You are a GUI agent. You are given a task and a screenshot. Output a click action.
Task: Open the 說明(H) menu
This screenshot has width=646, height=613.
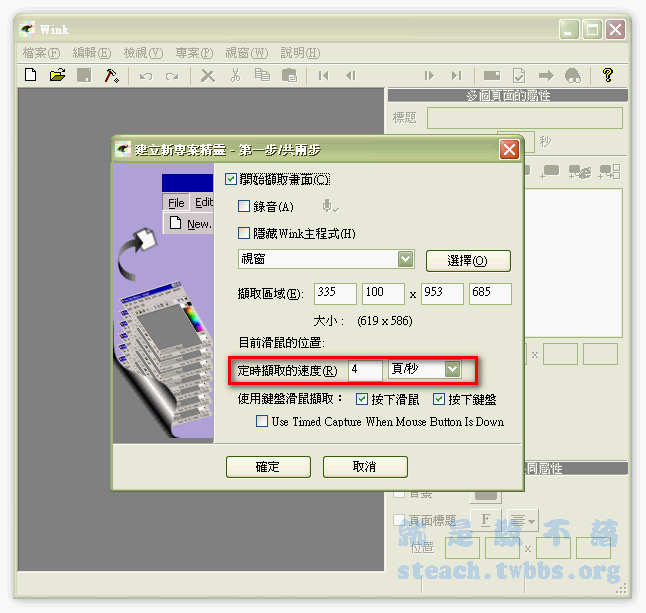click(x=300, y=53)
